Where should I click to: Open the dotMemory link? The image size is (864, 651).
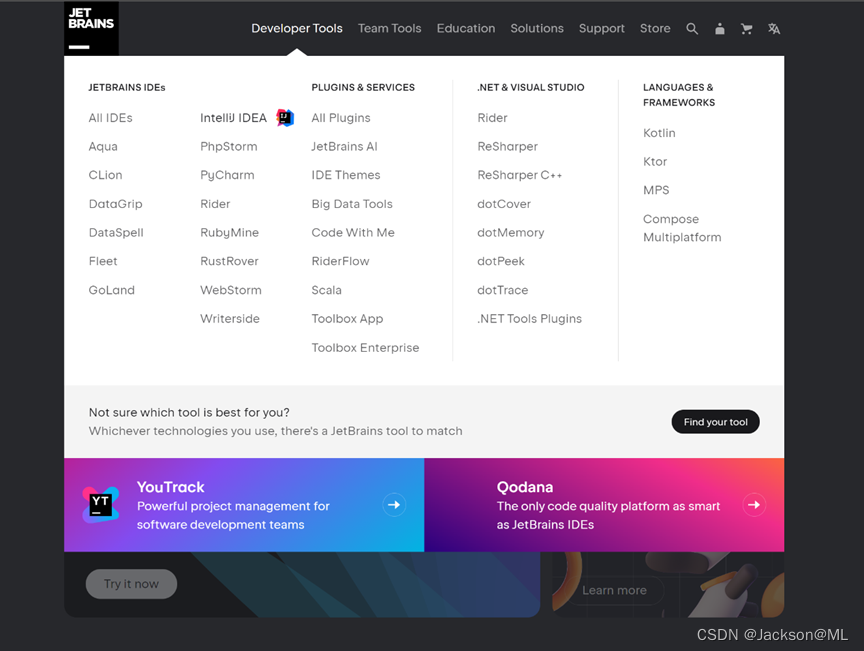(511, 233)
